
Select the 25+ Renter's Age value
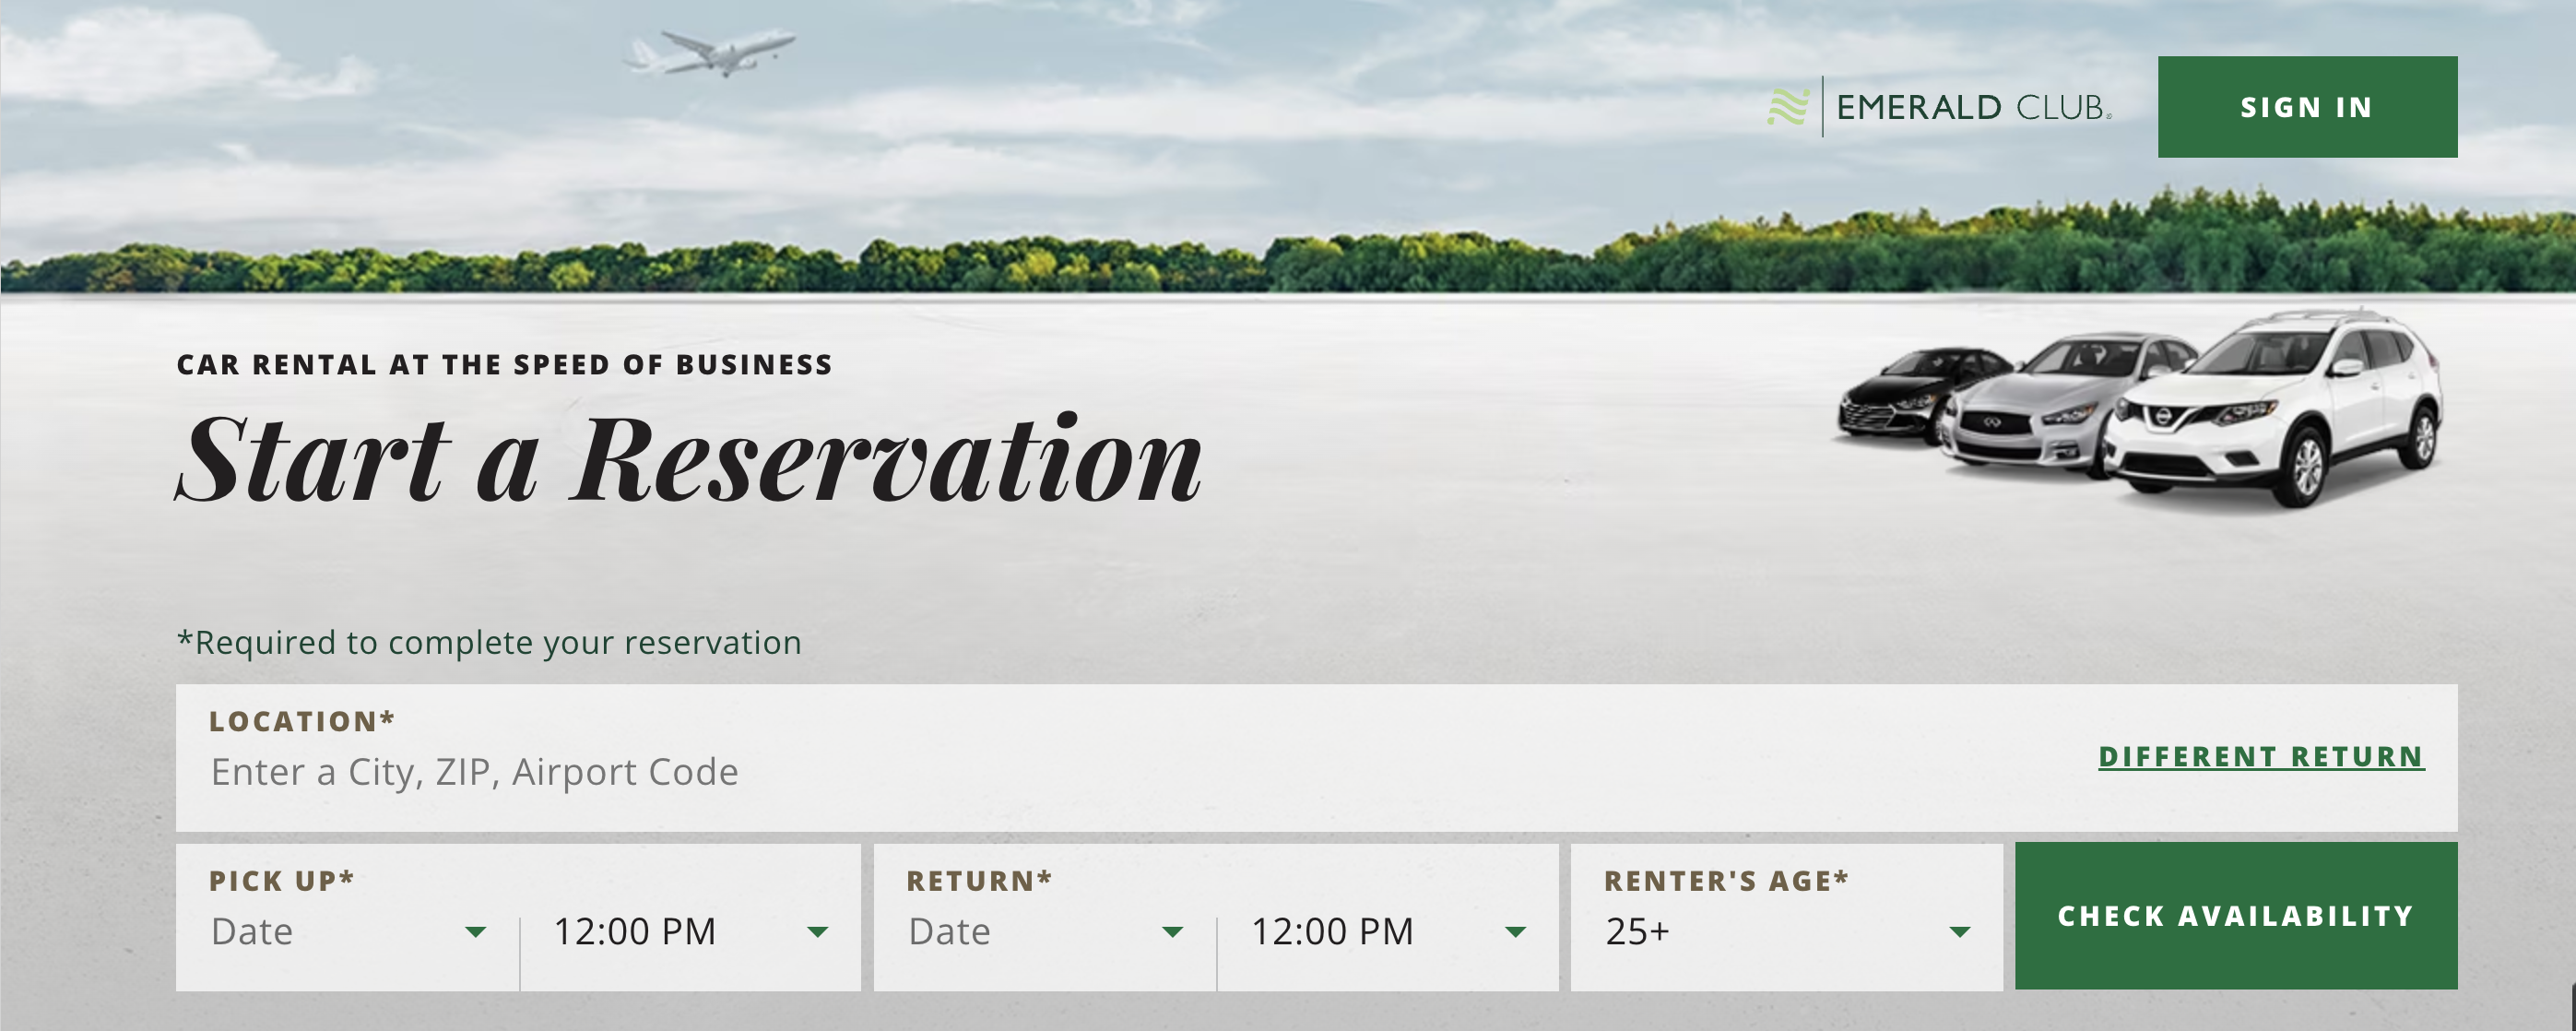click(1638, 932)
